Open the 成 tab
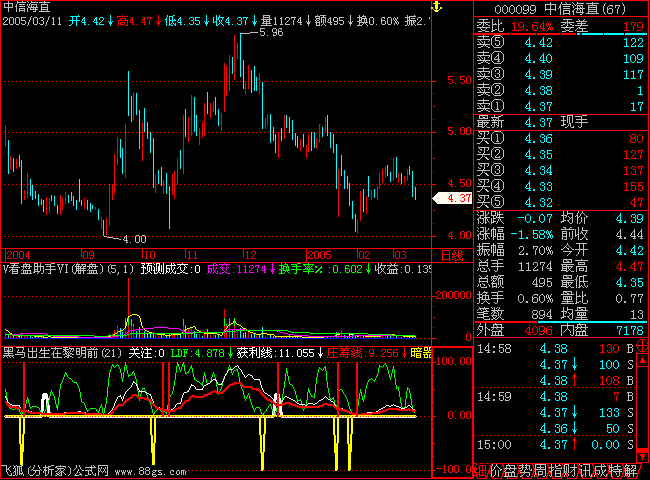 [600, 471]
